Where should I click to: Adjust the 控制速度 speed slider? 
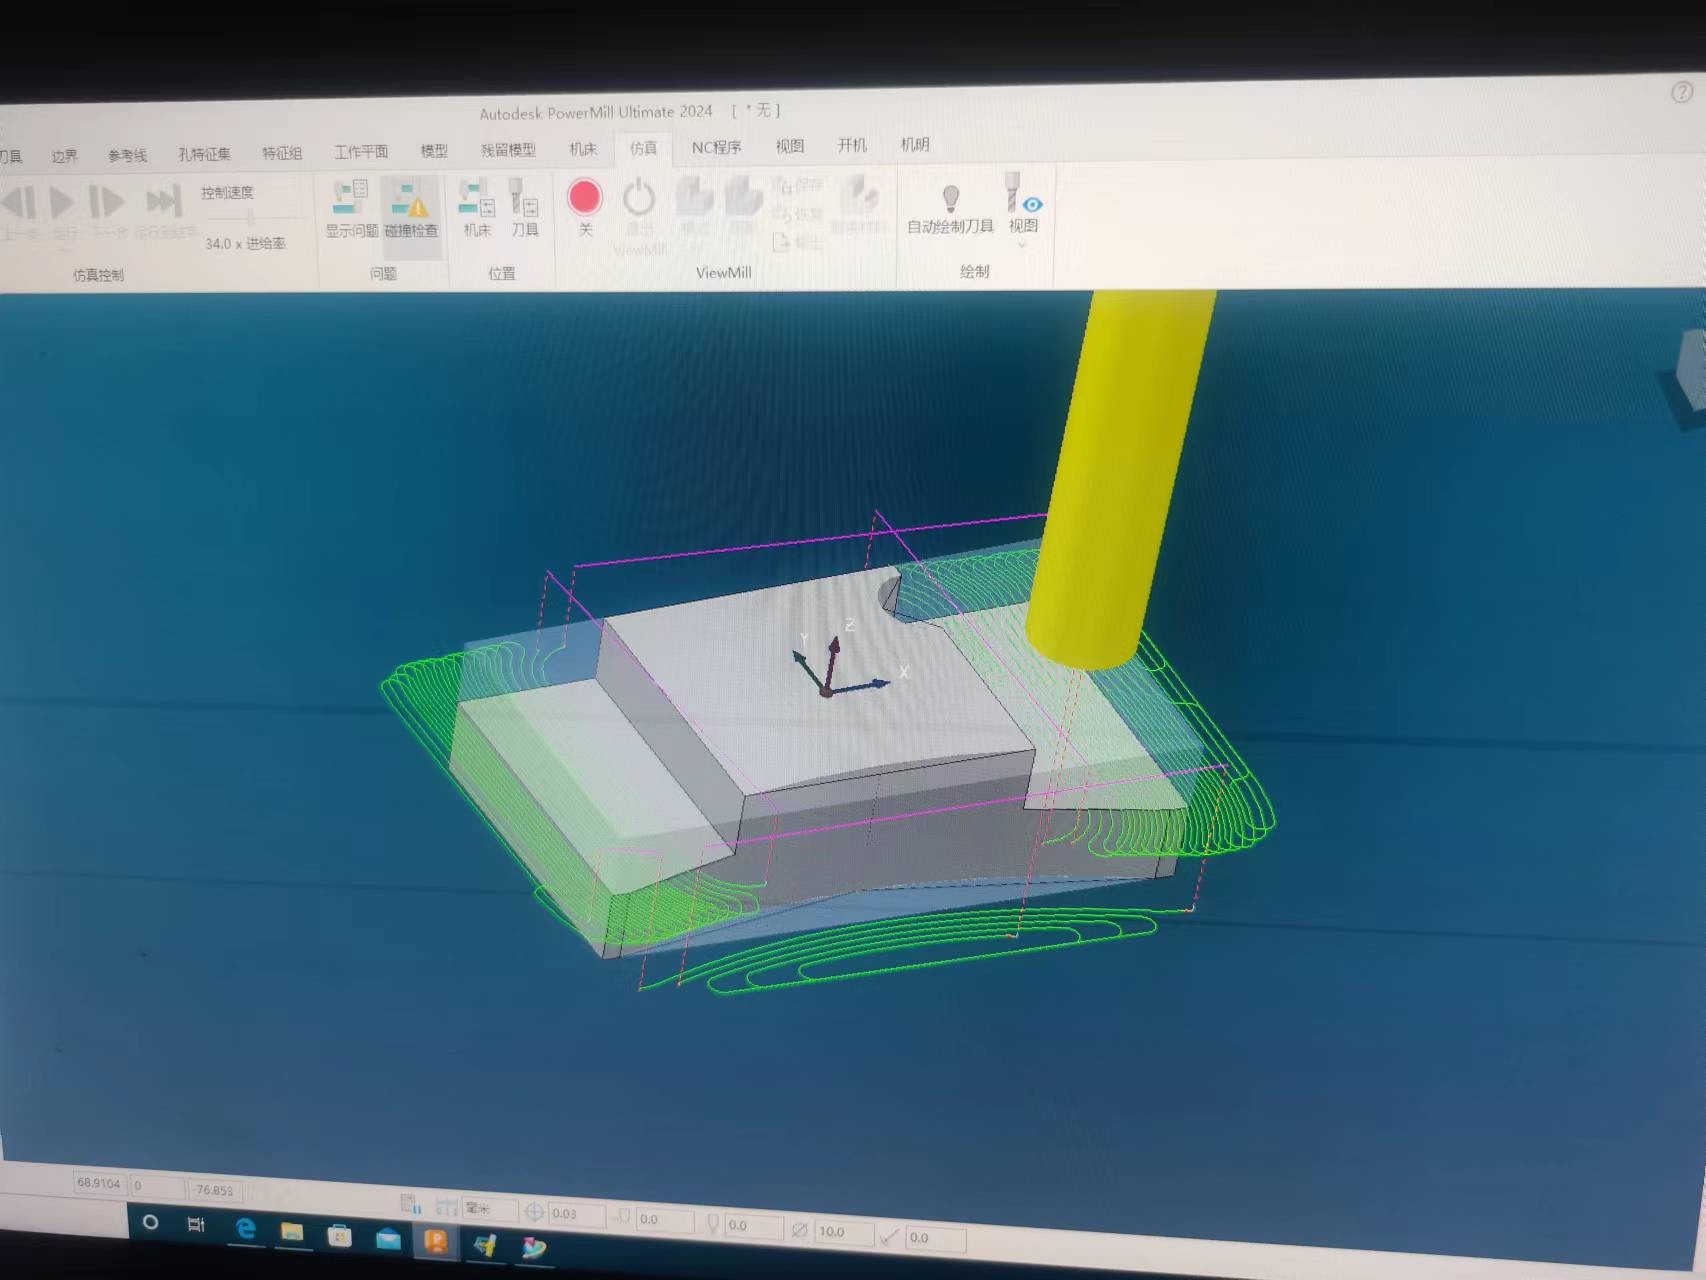249,217
